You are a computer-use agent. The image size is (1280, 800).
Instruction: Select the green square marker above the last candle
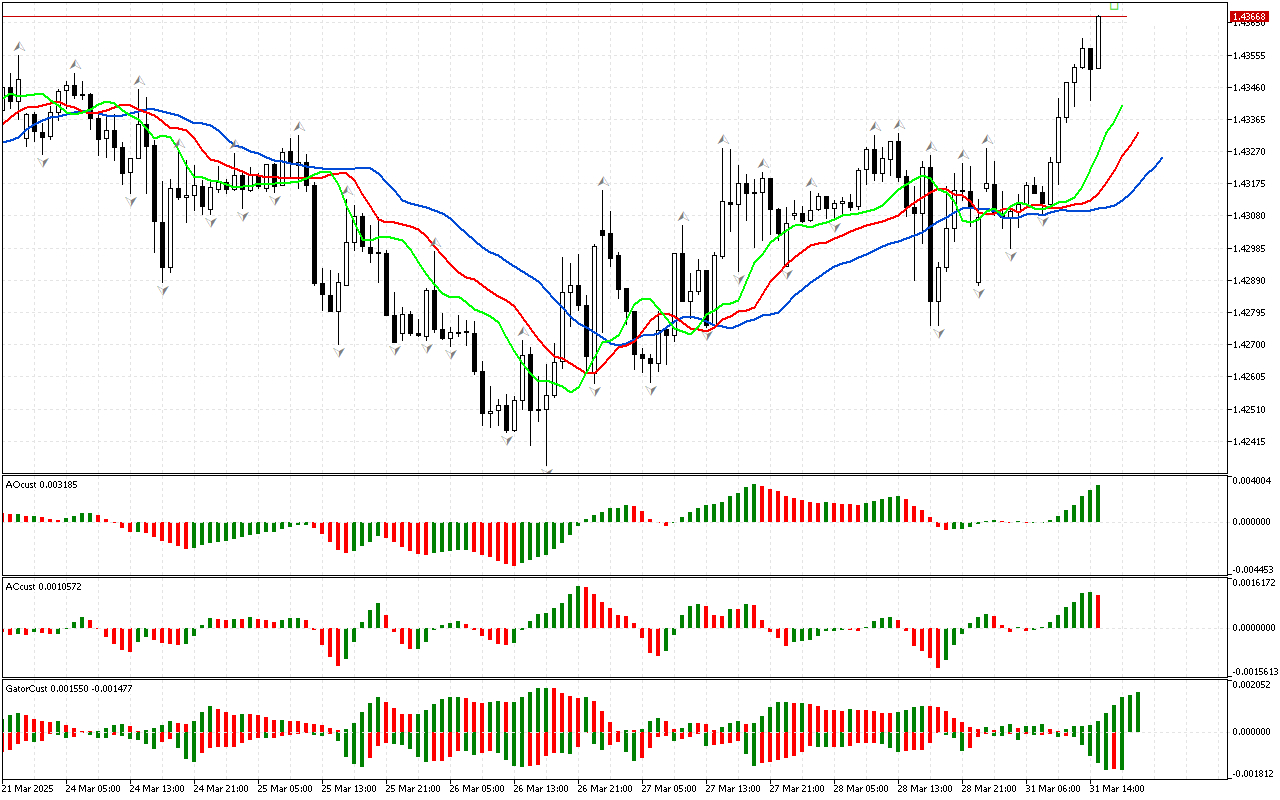(x=1114, y=6)
